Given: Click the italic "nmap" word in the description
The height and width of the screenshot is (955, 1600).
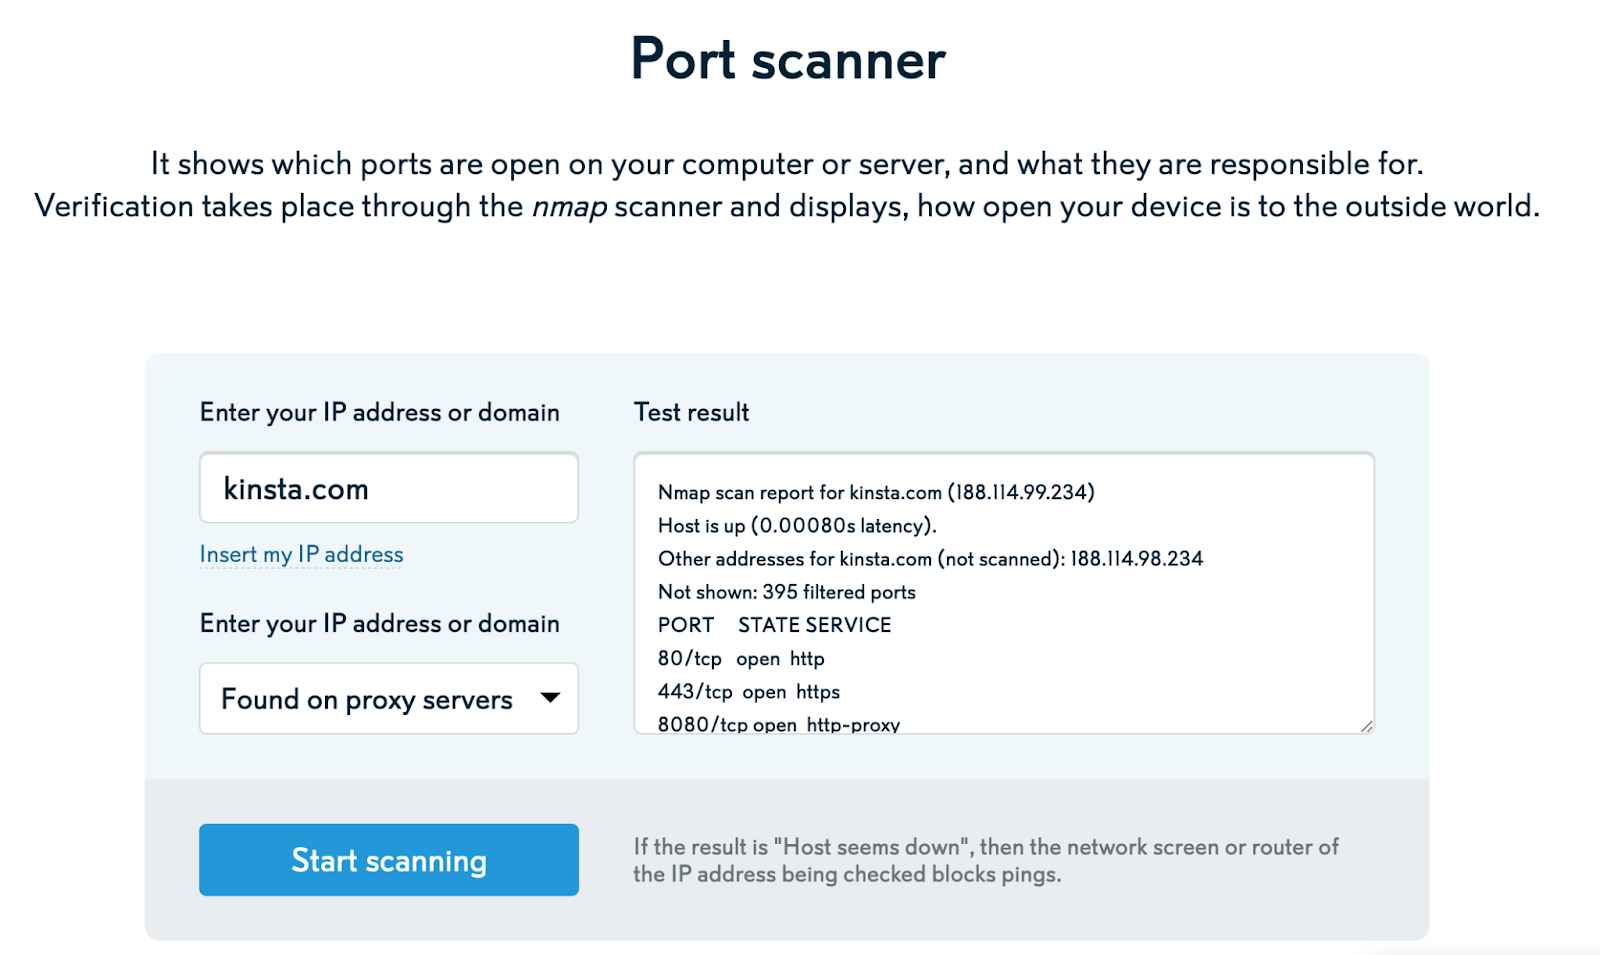Looking at the screenshot, I should 569,206.
